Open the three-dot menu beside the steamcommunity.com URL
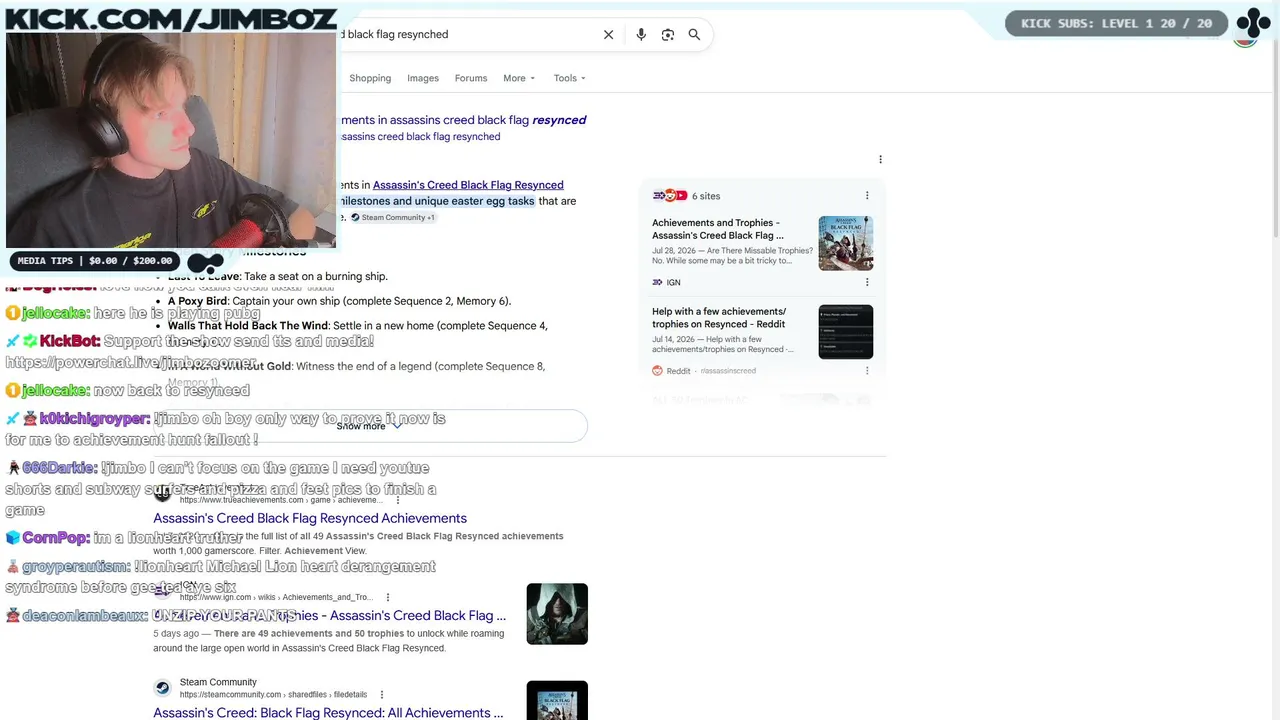1280x720 pixels. pos(382,695)
